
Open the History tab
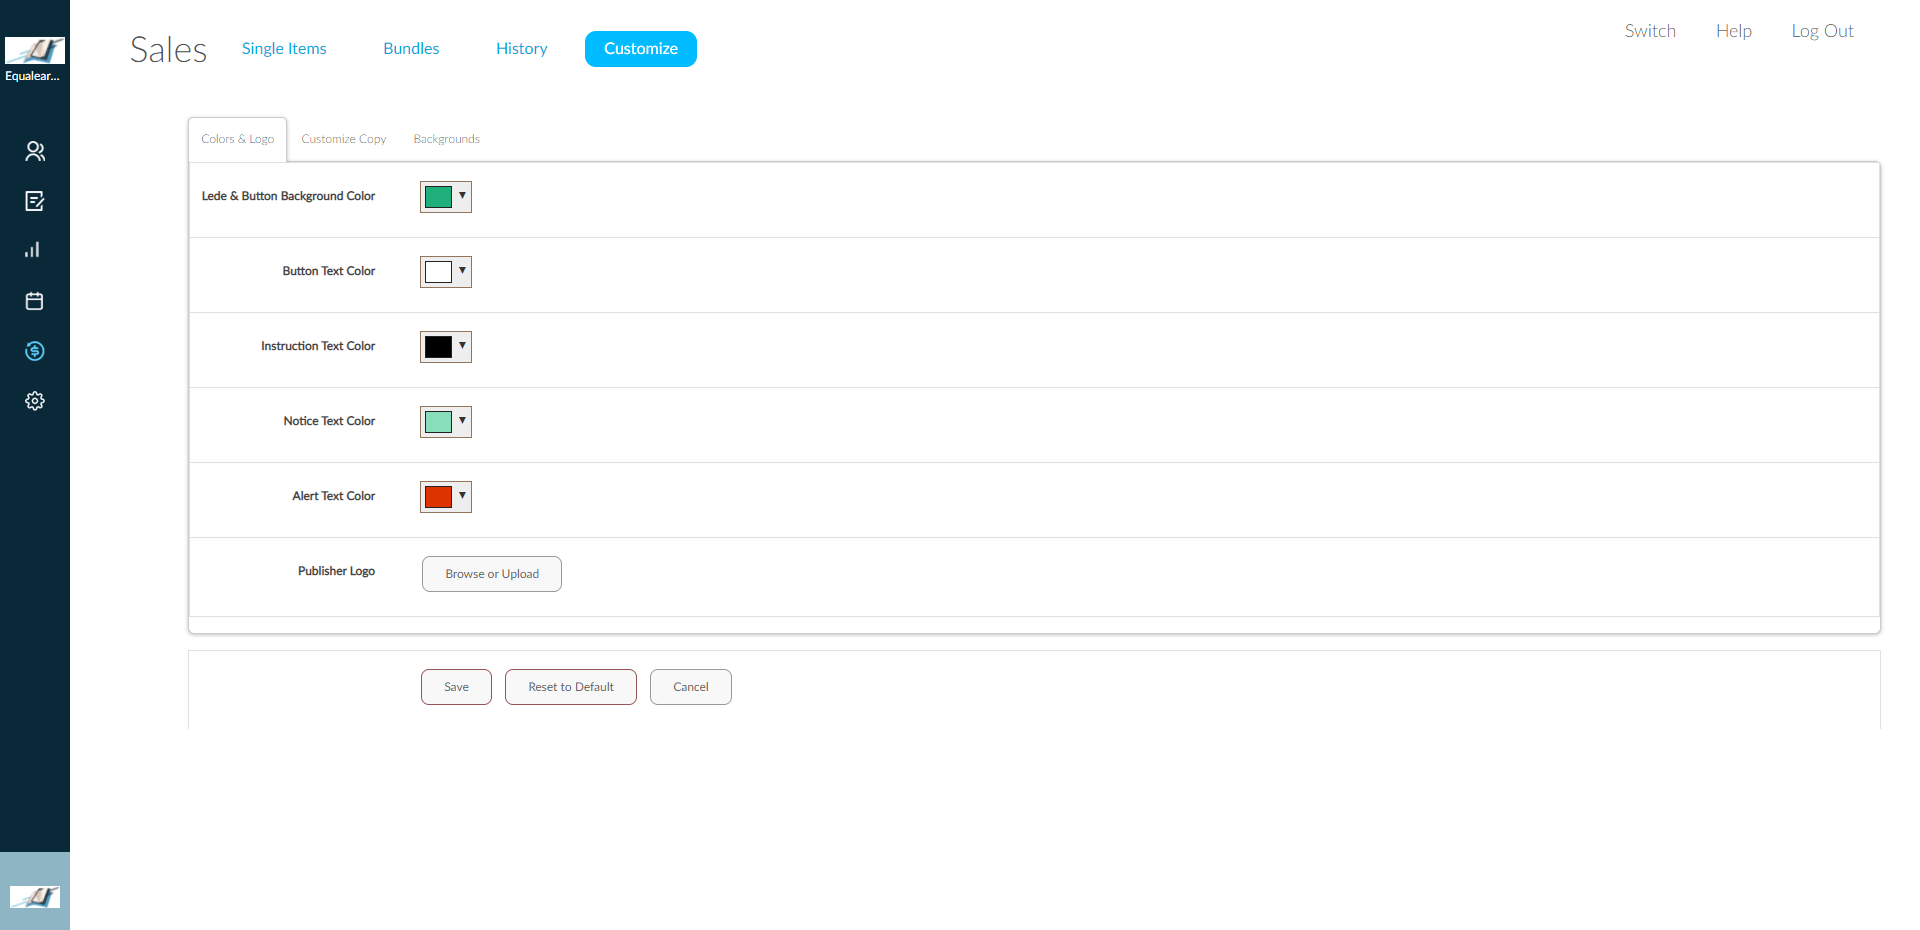pyautogui.click(x=522, y=48)
